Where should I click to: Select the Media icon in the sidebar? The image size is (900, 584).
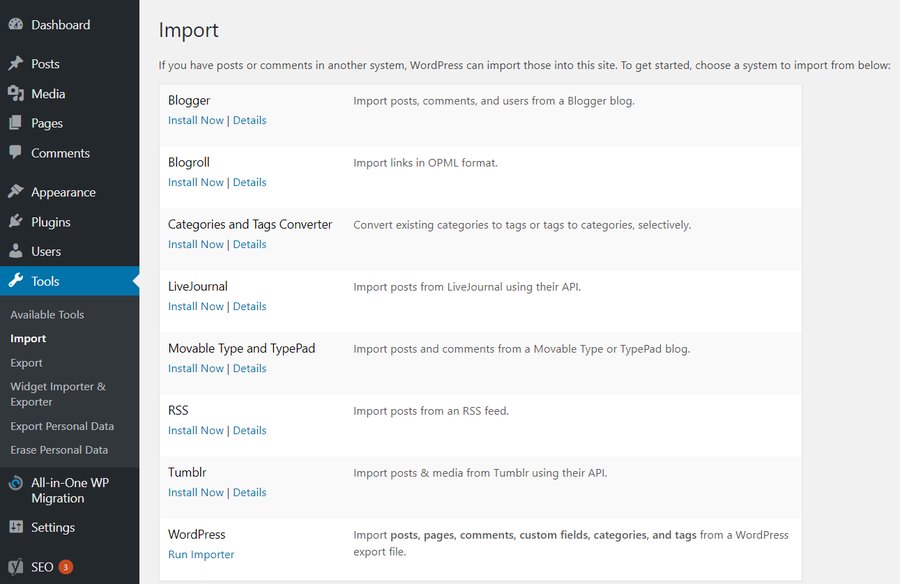pyautogui.click(x=16, y=95)
